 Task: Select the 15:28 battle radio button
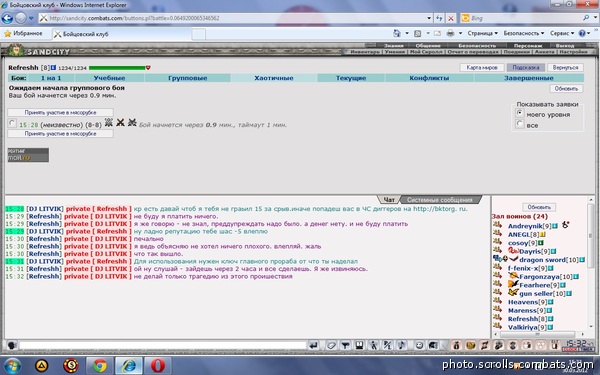[12, 123]
